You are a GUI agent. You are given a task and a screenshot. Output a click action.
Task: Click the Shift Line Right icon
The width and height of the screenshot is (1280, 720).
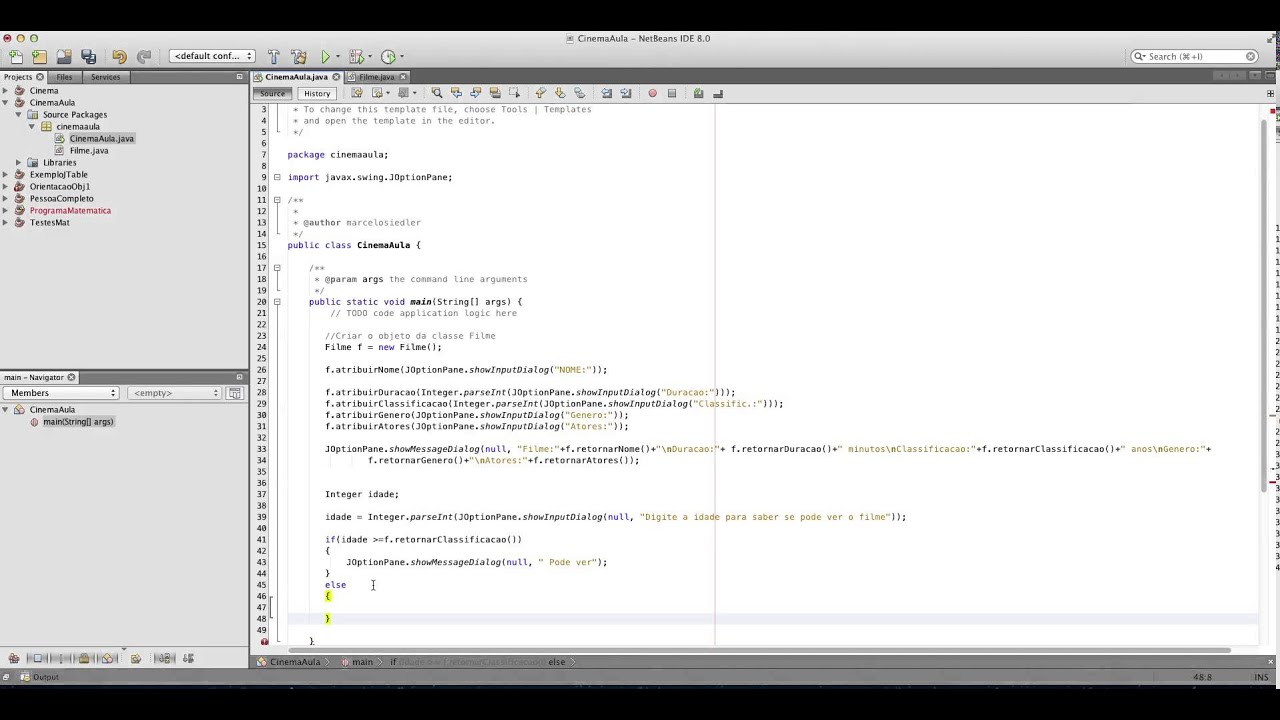626,93
